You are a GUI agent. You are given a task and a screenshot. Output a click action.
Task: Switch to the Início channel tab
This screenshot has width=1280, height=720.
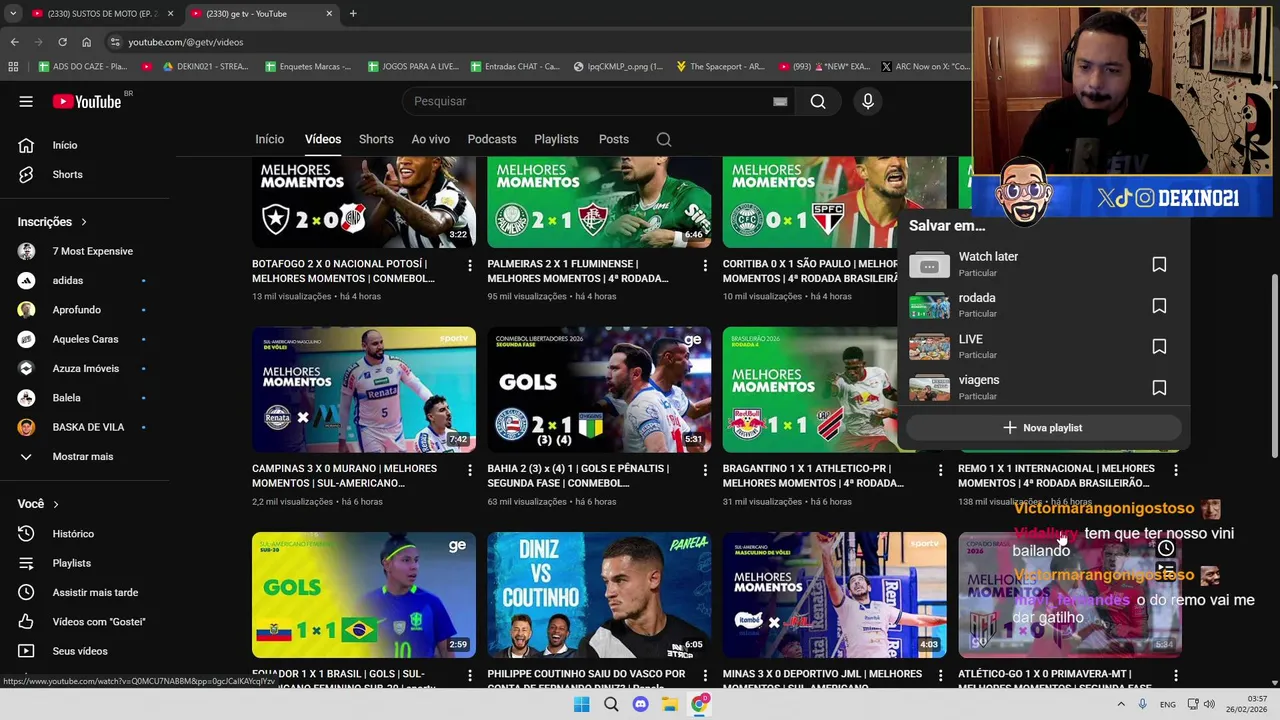269,139
